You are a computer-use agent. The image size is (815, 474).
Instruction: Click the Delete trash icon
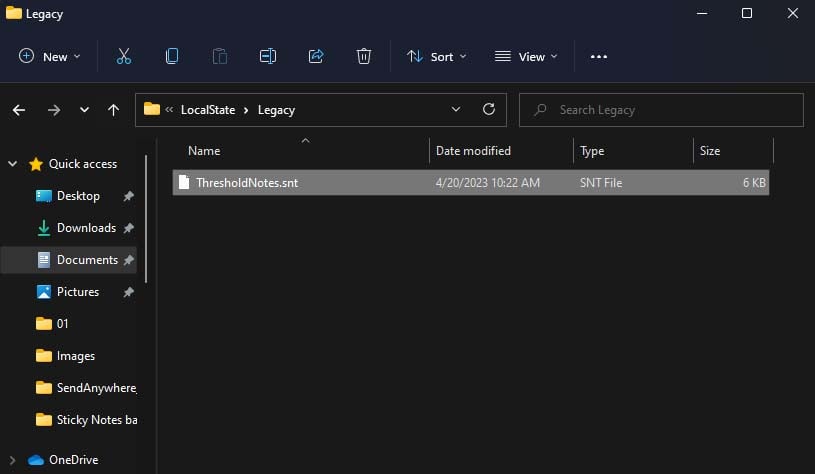coord(364,57)
